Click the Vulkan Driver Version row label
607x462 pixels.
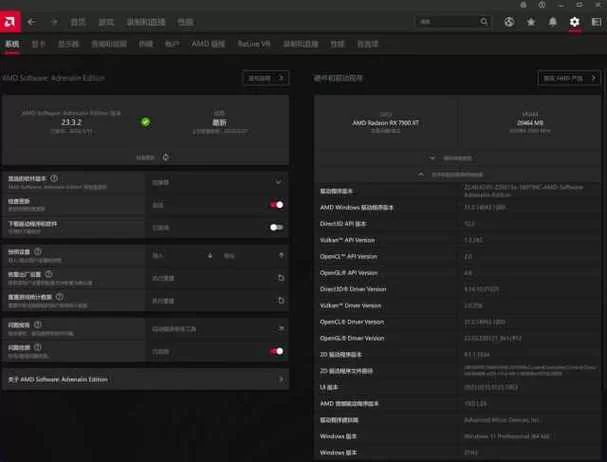click(351, 306)
